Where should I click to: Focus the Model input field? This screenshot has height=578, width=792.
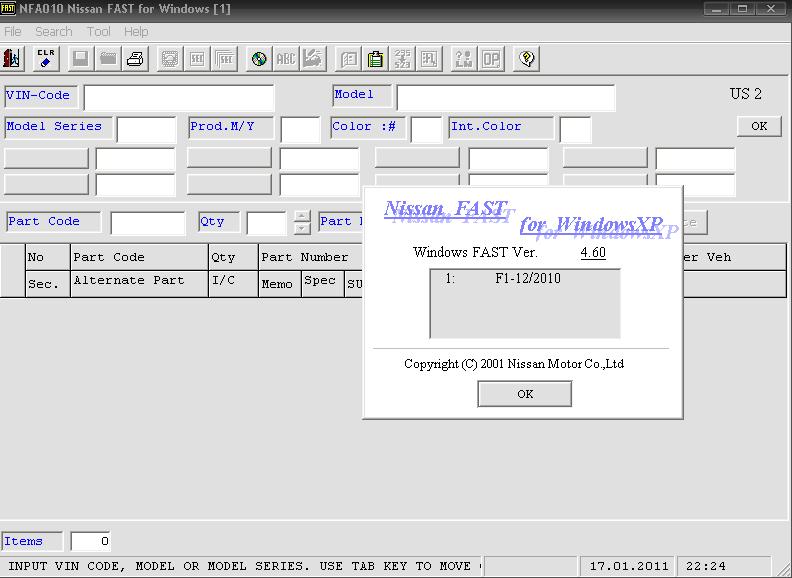pos(506,98)
